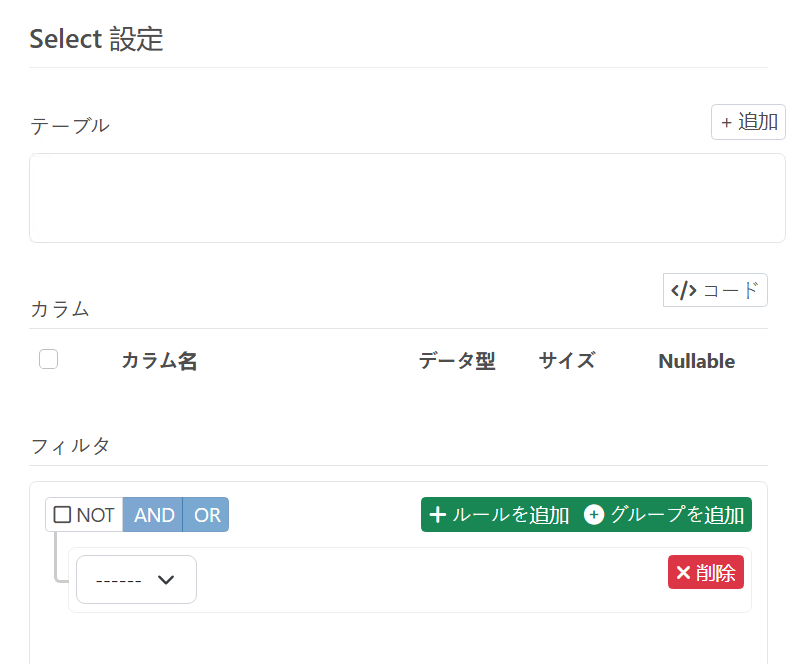807x664 pixels.
Task: Click the テーブル section label
Action: (70, 125)
